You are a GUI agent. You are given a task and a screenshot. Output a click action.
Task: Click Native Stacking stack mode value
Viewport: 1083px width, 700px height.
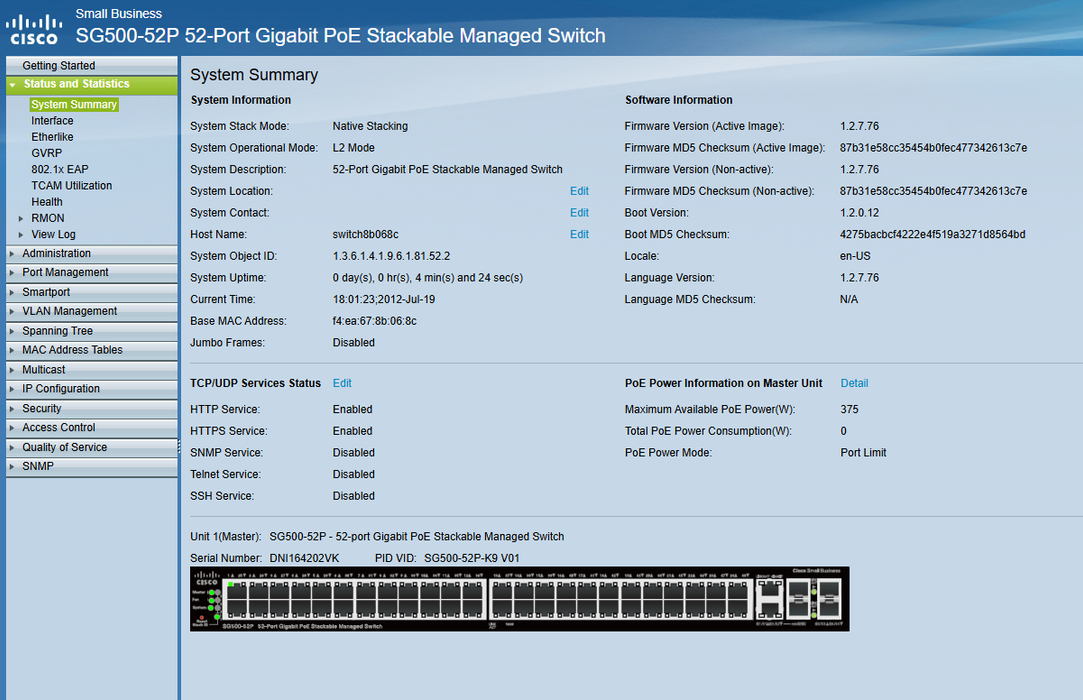[x=370, y=126]
